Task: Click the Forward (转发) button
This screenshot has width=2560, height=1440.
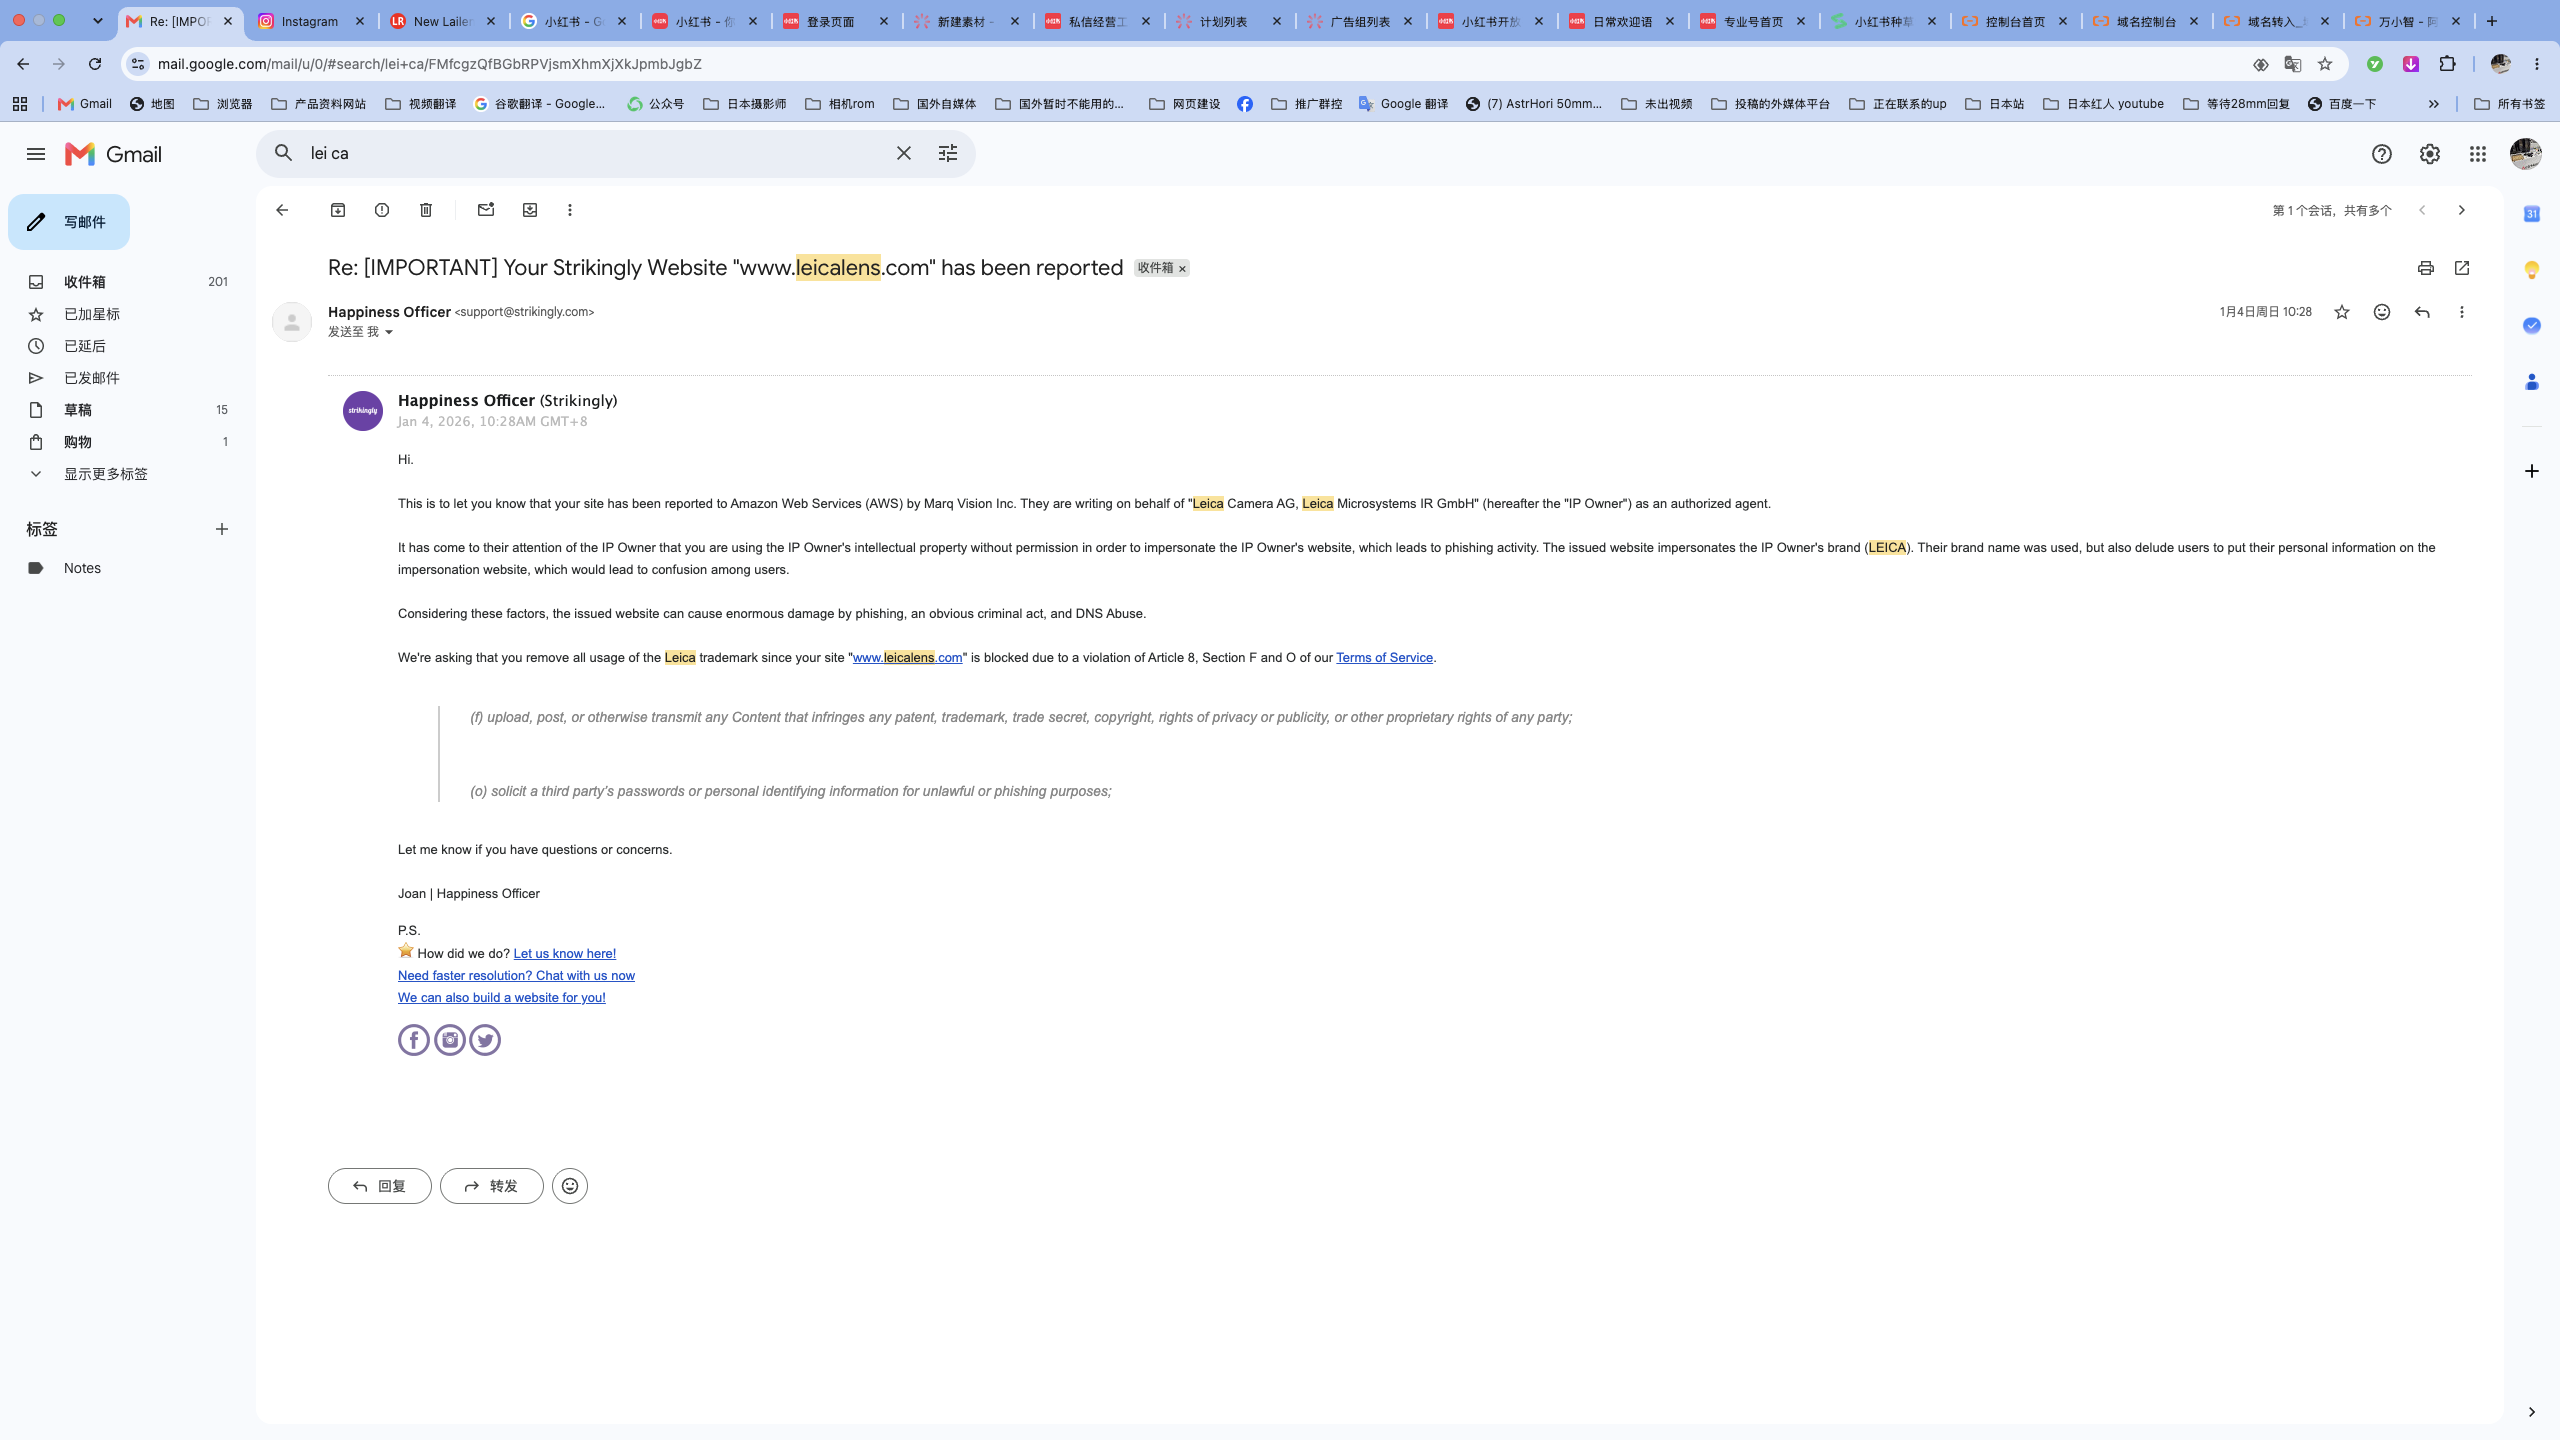Action: 492,1186
